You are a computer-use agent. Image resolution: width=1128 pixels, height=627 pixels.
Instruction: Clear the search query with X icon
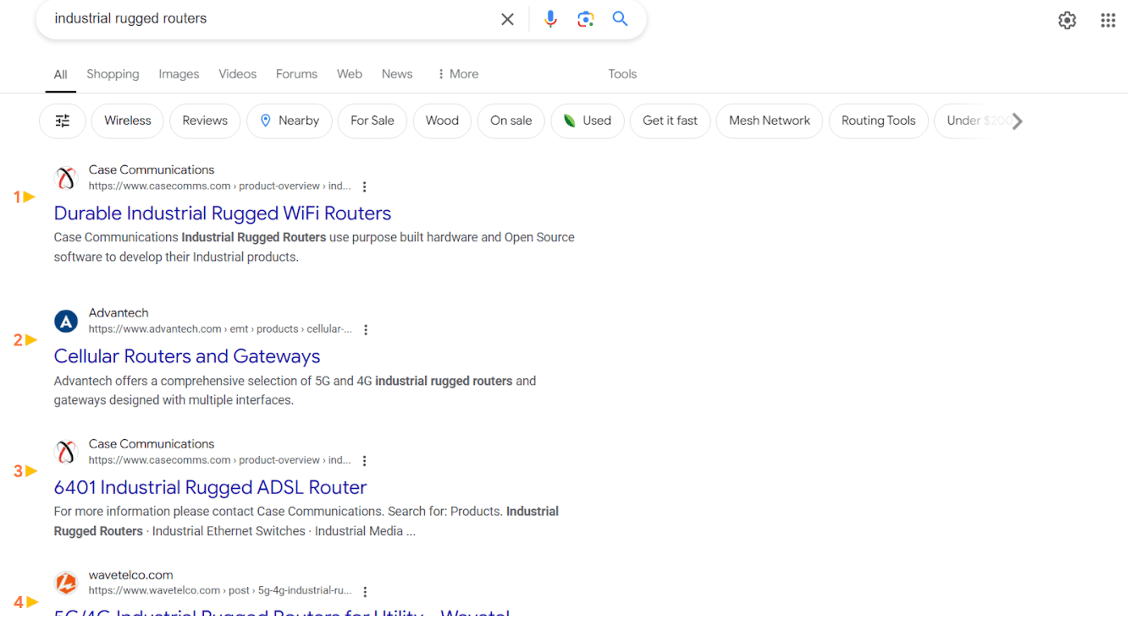tap(507, 19)
